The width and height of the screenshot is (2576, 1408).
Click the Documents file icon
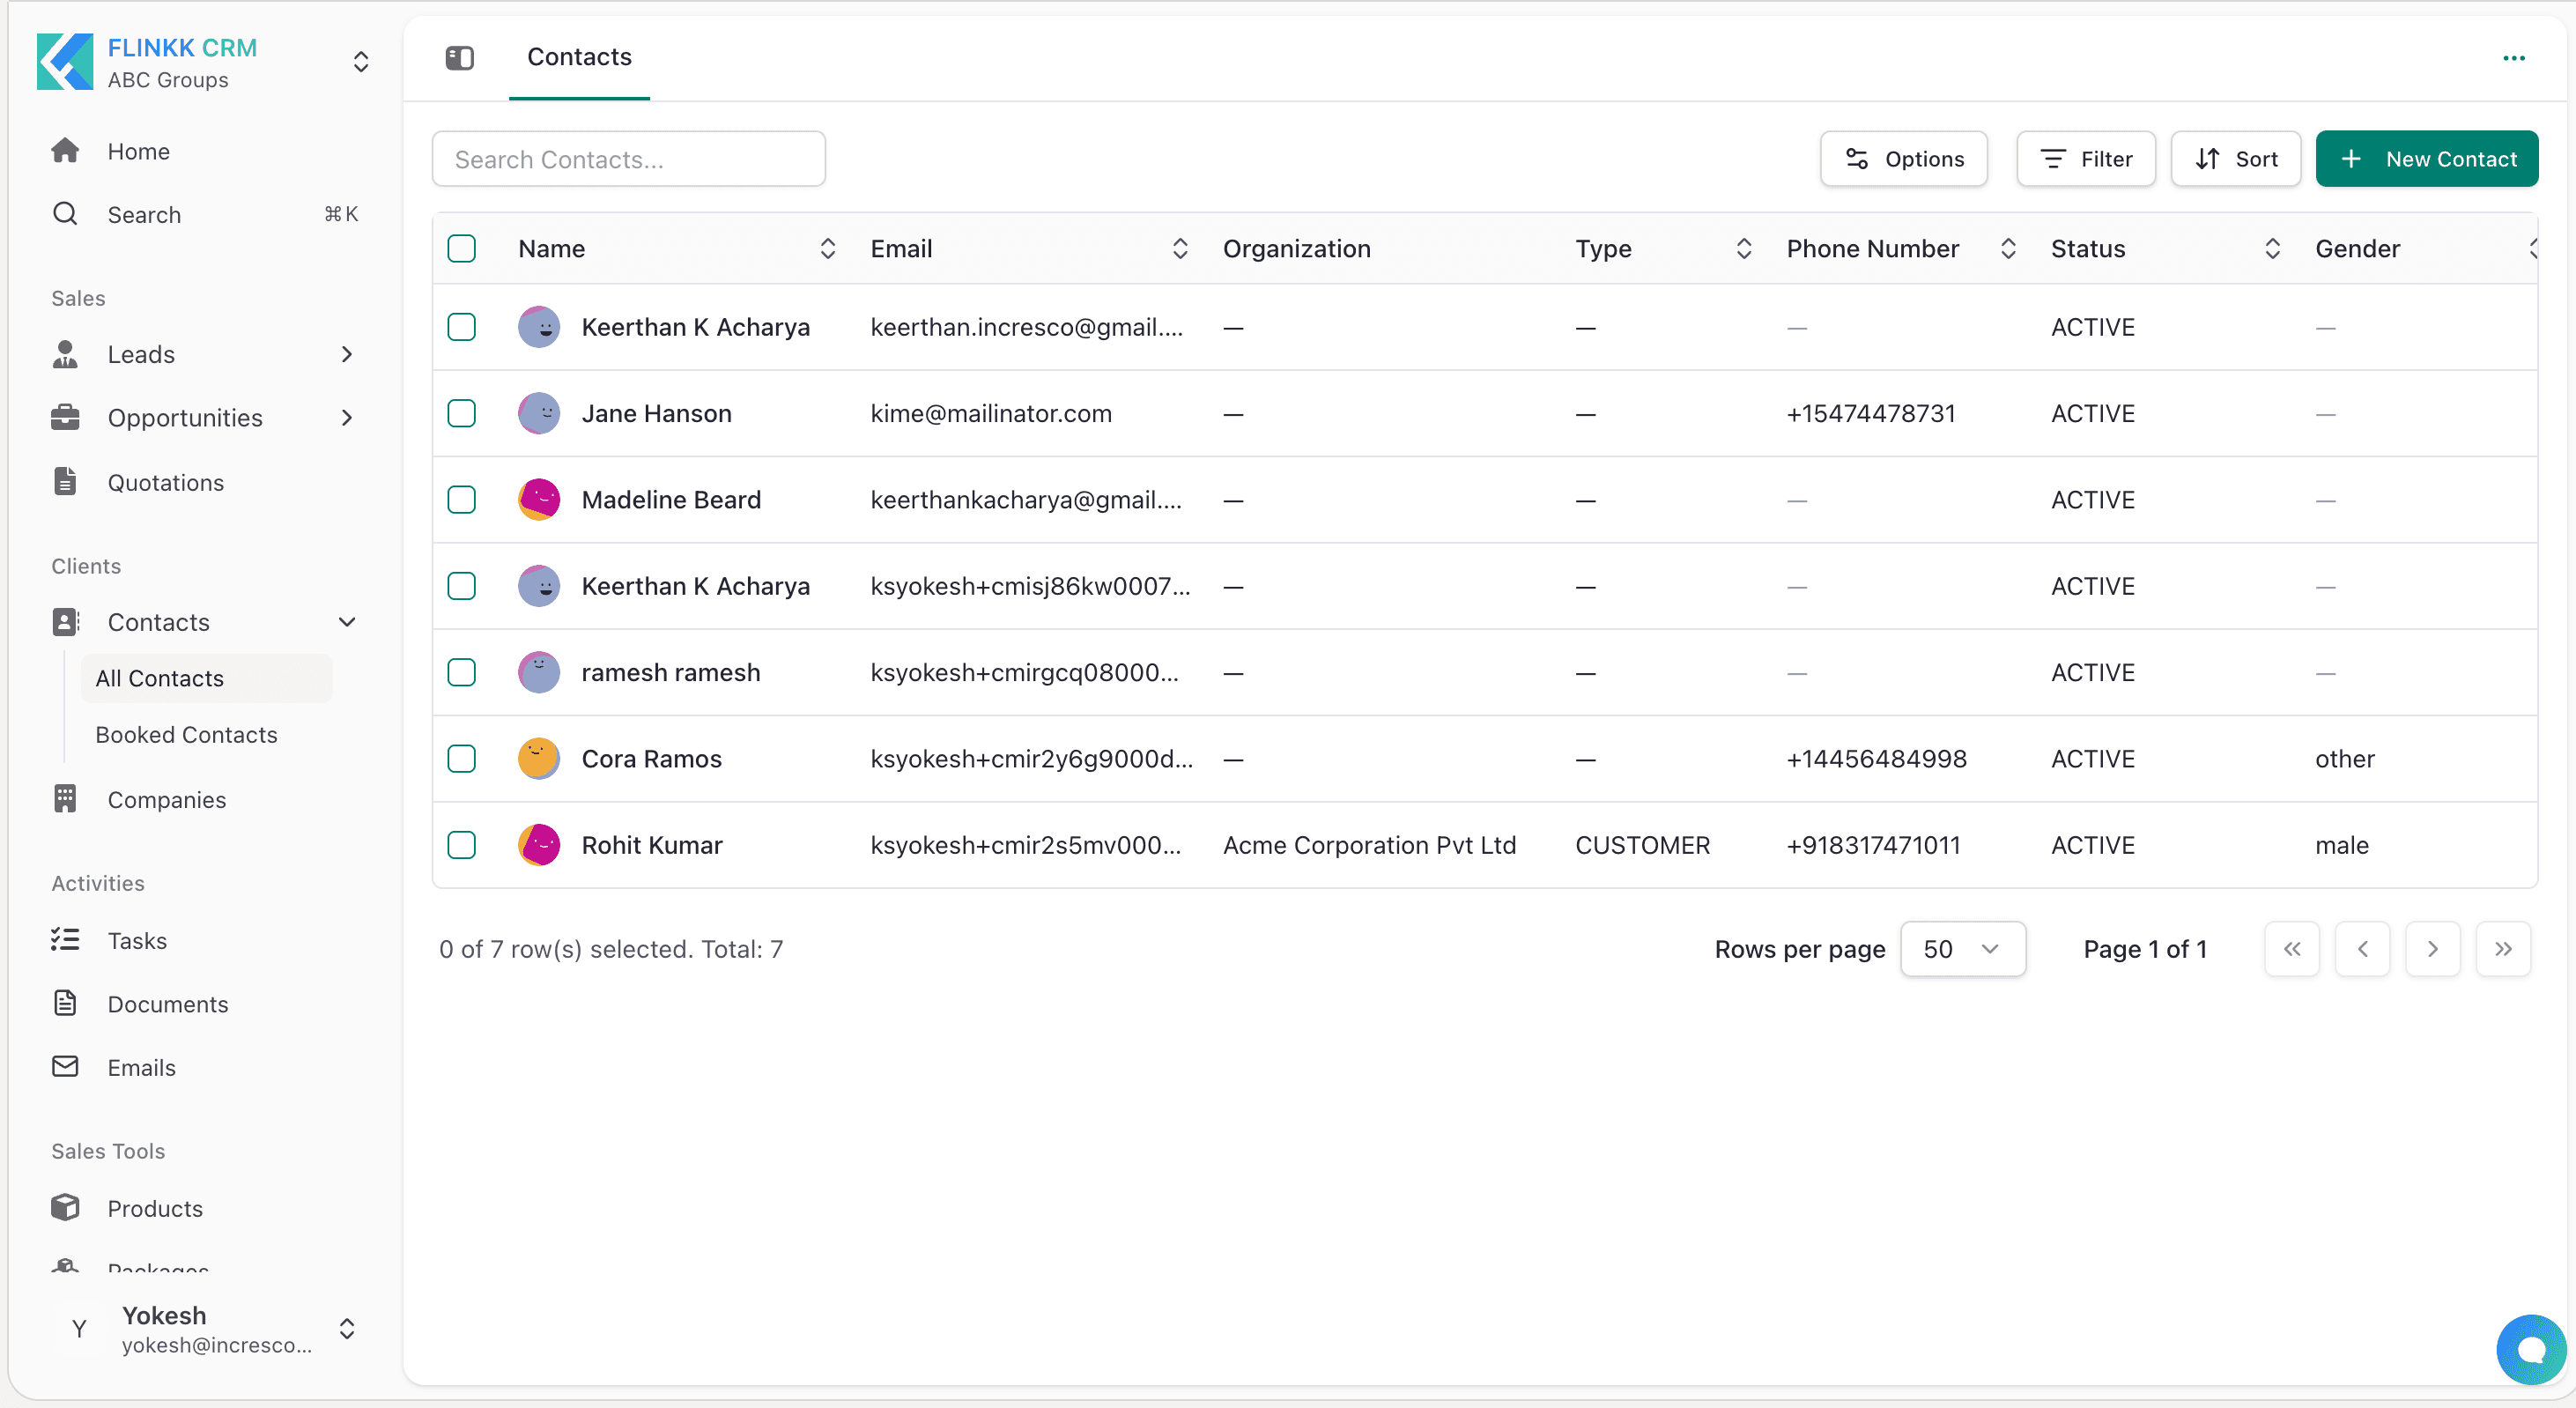65,1003
